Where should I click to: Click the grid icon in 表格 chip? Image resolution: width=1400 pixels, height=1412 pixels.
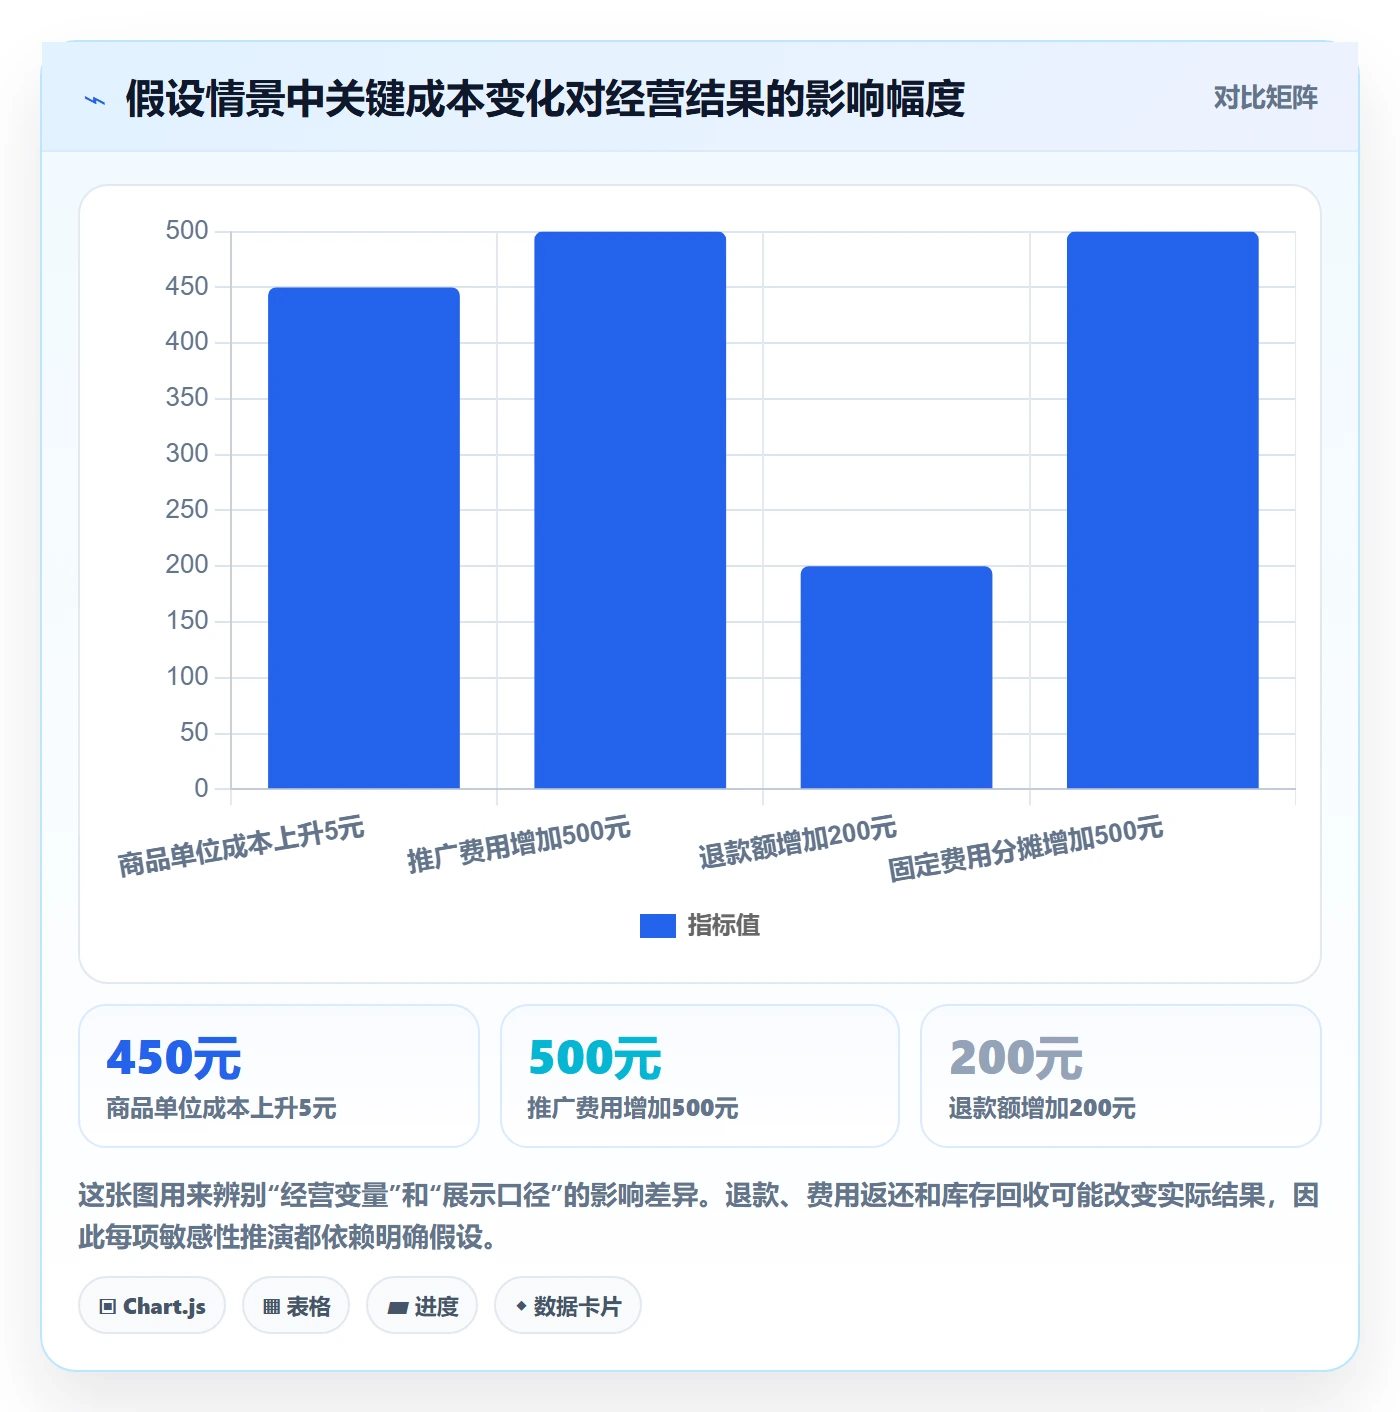click(x=271, y=1307)
